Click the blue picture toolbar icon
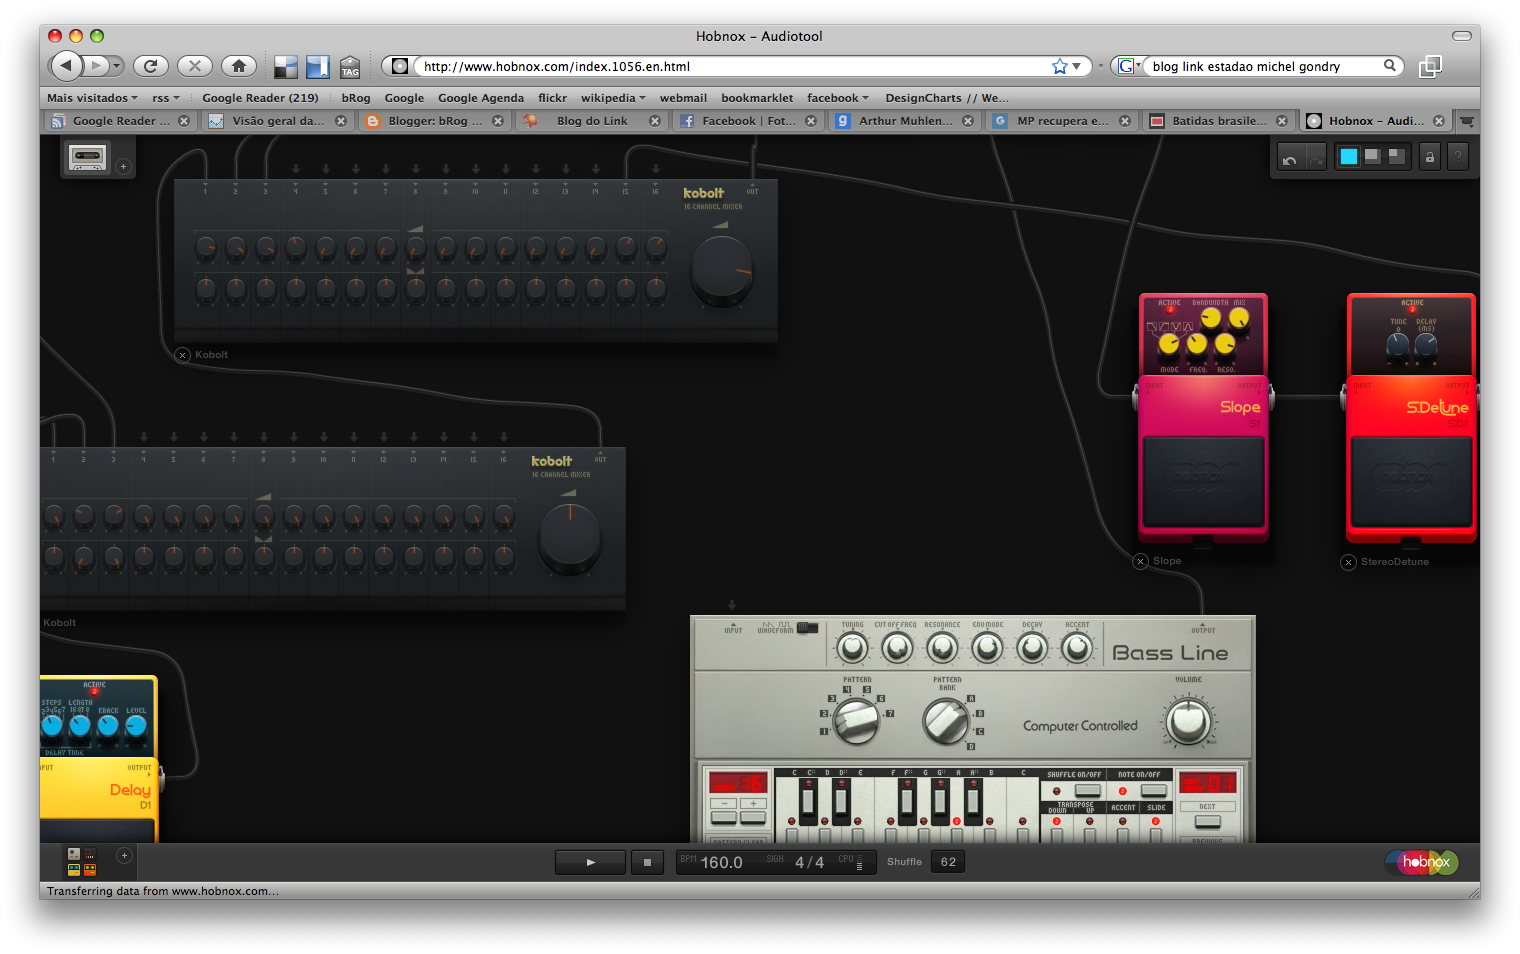This screenshot has height=954, width=1520. coord(318,67)
